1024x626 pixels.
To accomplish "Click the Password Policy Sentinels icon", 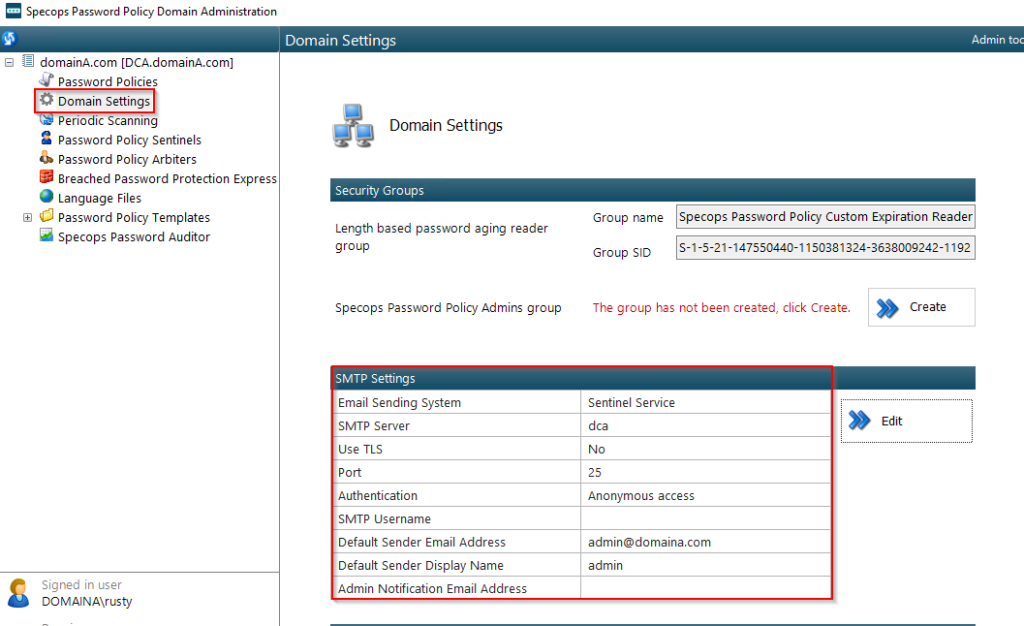I will [46, 138].
